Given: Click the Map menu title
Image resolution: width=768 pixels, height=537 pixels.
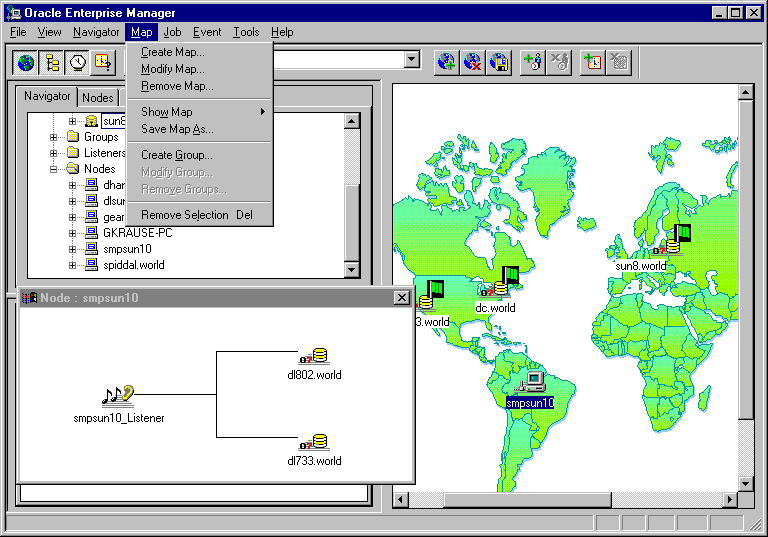Looking at the screenshot, I should coord(142,32).
